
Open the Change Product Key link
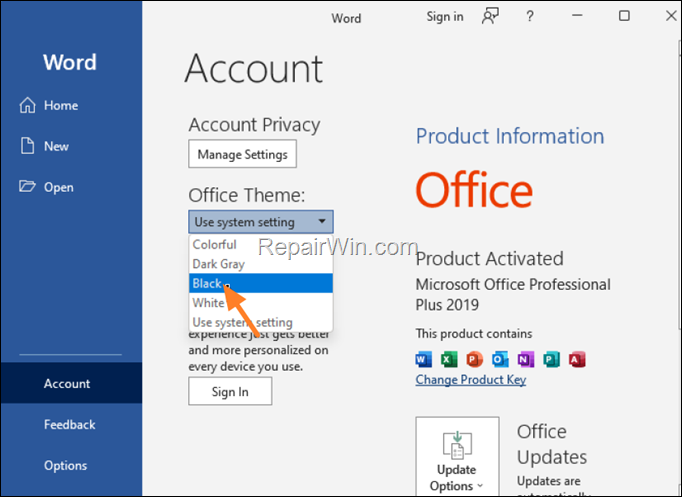click(x=471, y=380)
